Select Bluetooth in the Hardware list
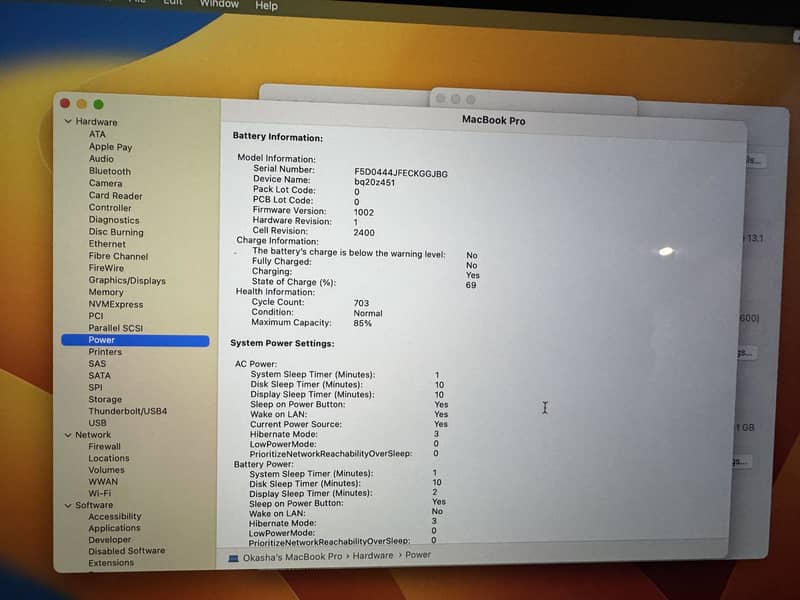Viewport: 800px width, 600px height. tap(109, 171)
